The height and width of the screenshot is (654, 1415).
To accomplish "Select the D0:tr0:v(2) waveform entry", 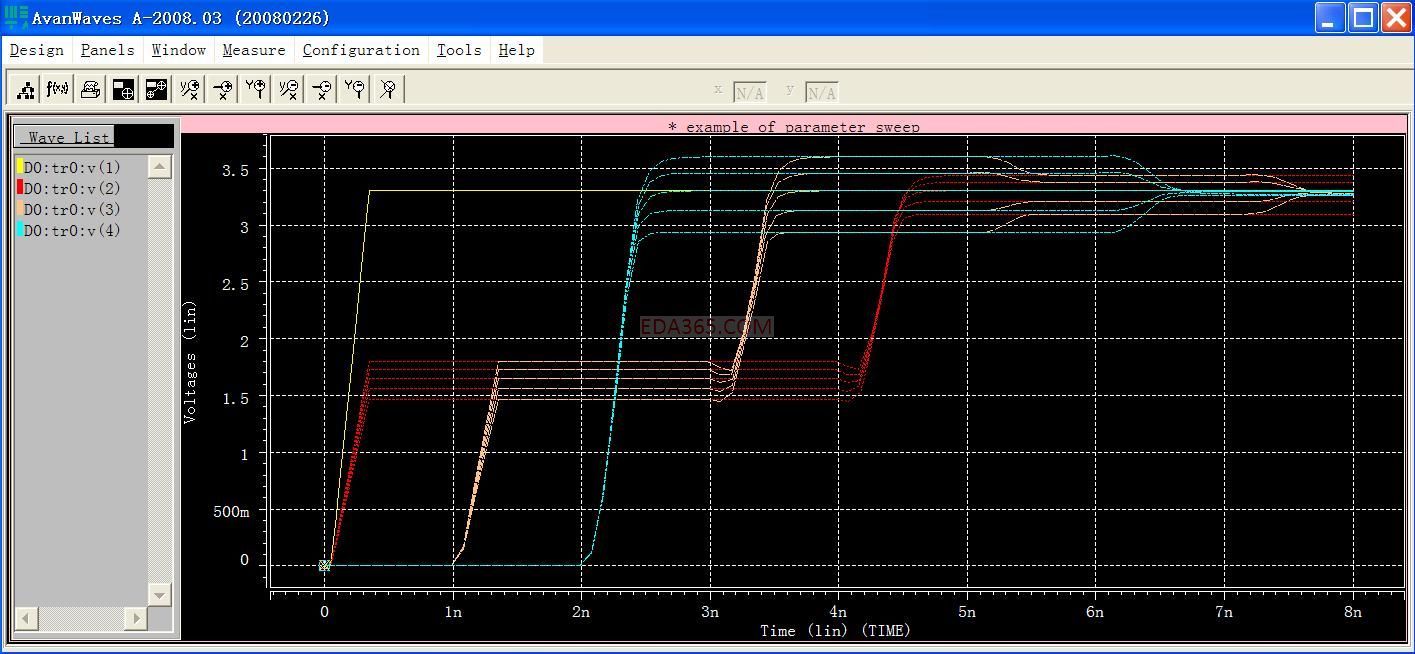I will click(72, 188).
